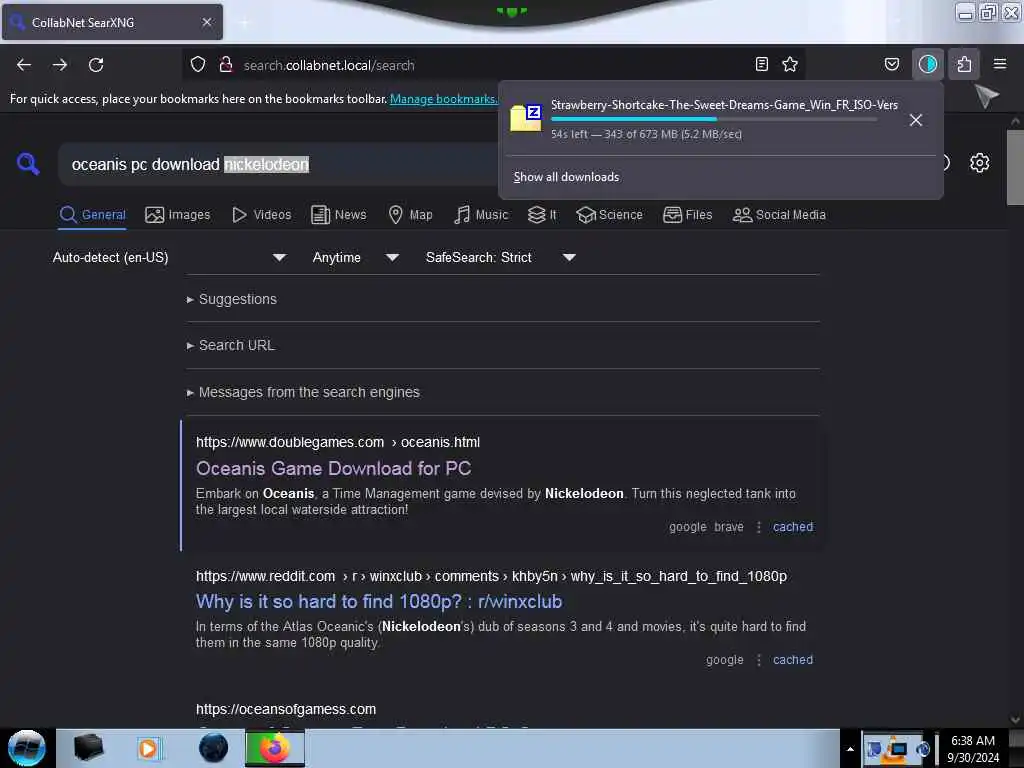Switch to the Map category

[410, 215]
